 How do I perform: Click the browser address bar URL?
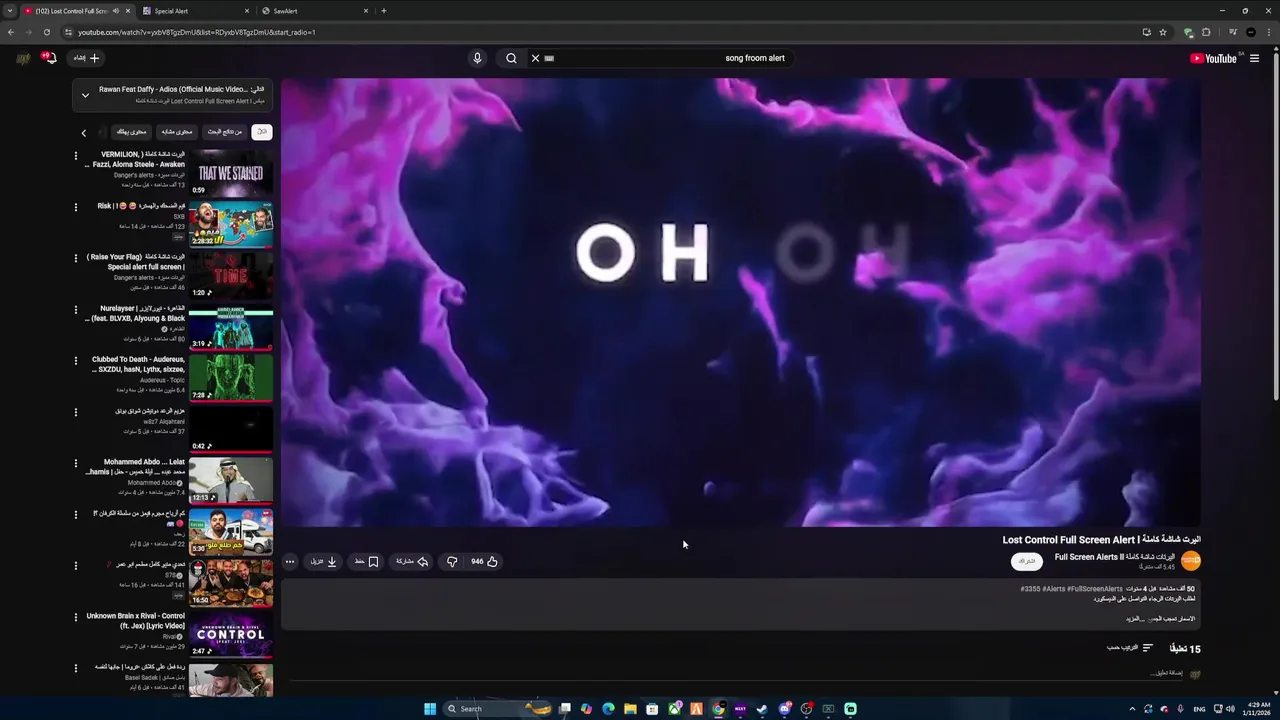coord(197,32)
